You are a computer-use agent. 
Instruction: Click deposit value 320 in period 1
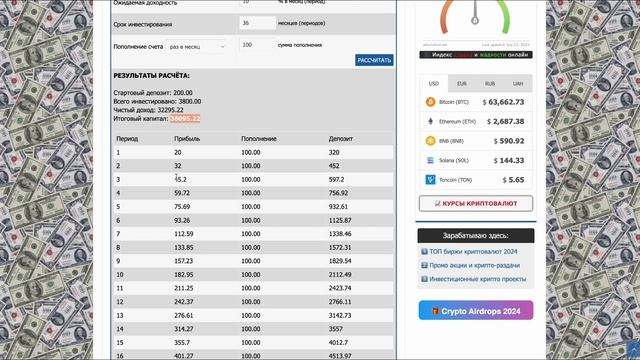pyautogui.click(x=334, y=152)
